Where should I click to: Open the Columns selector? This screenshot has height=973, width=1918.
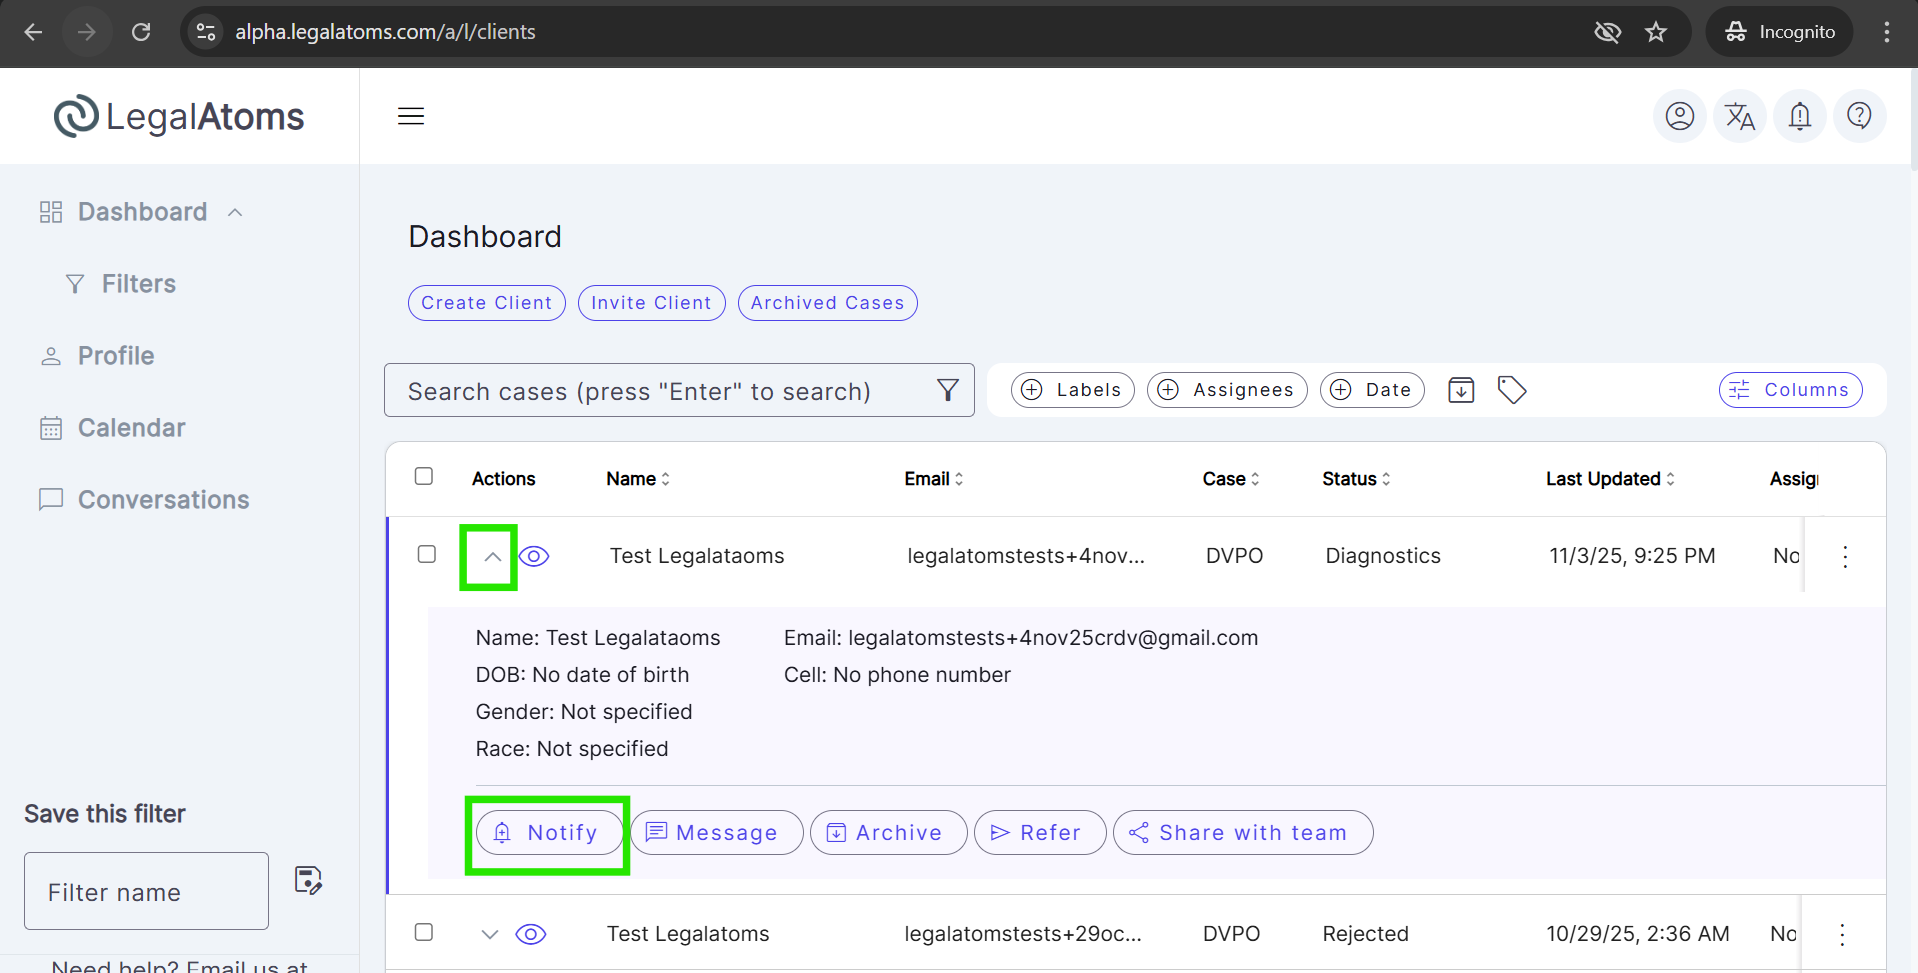[x=1790, y=390]
